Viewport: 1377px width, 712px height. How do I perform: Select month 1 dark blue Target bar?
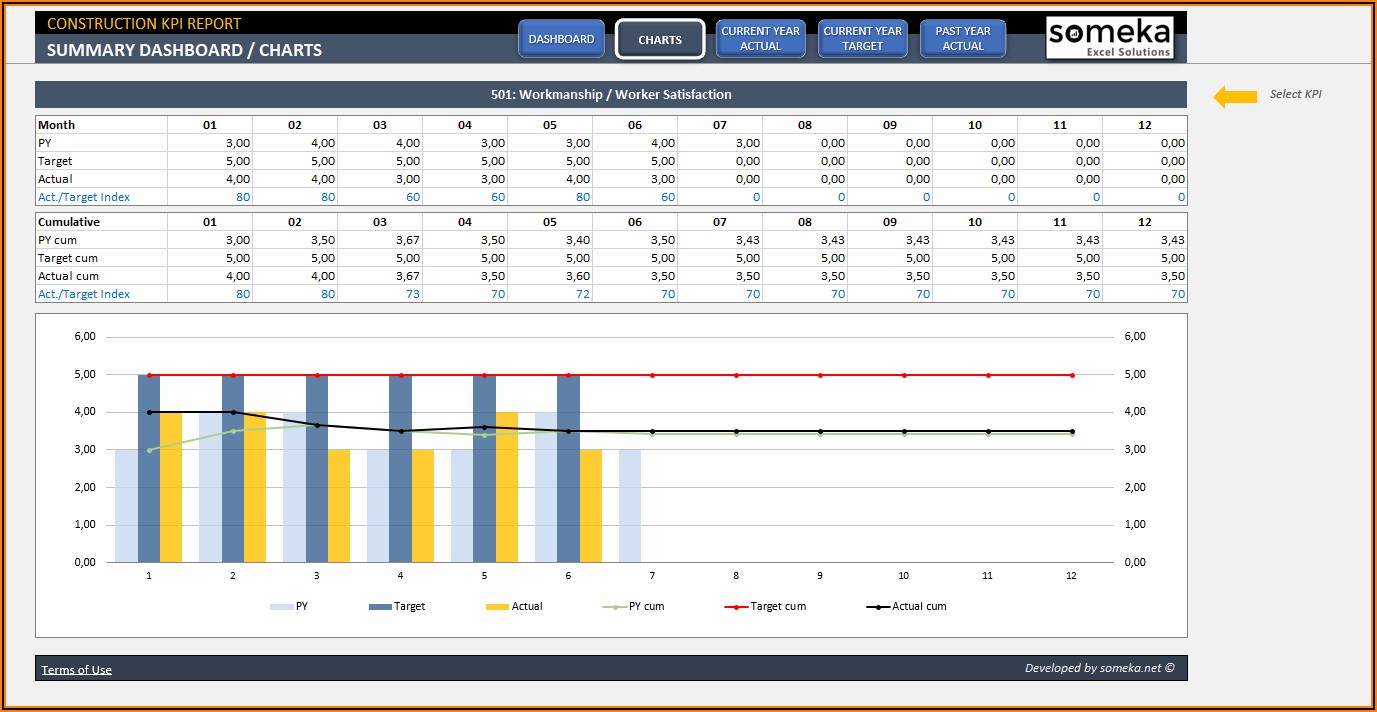149,468
